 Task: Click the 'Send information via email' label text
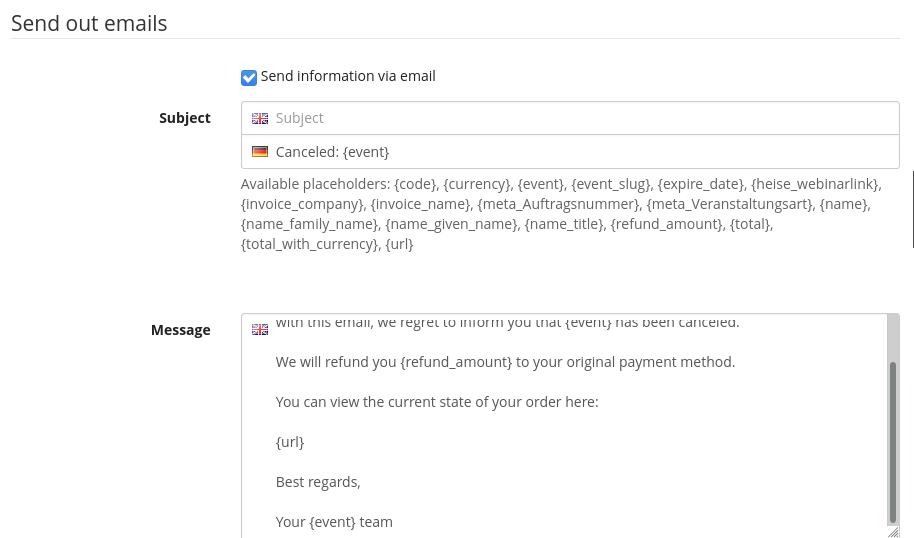pos(348,76)
